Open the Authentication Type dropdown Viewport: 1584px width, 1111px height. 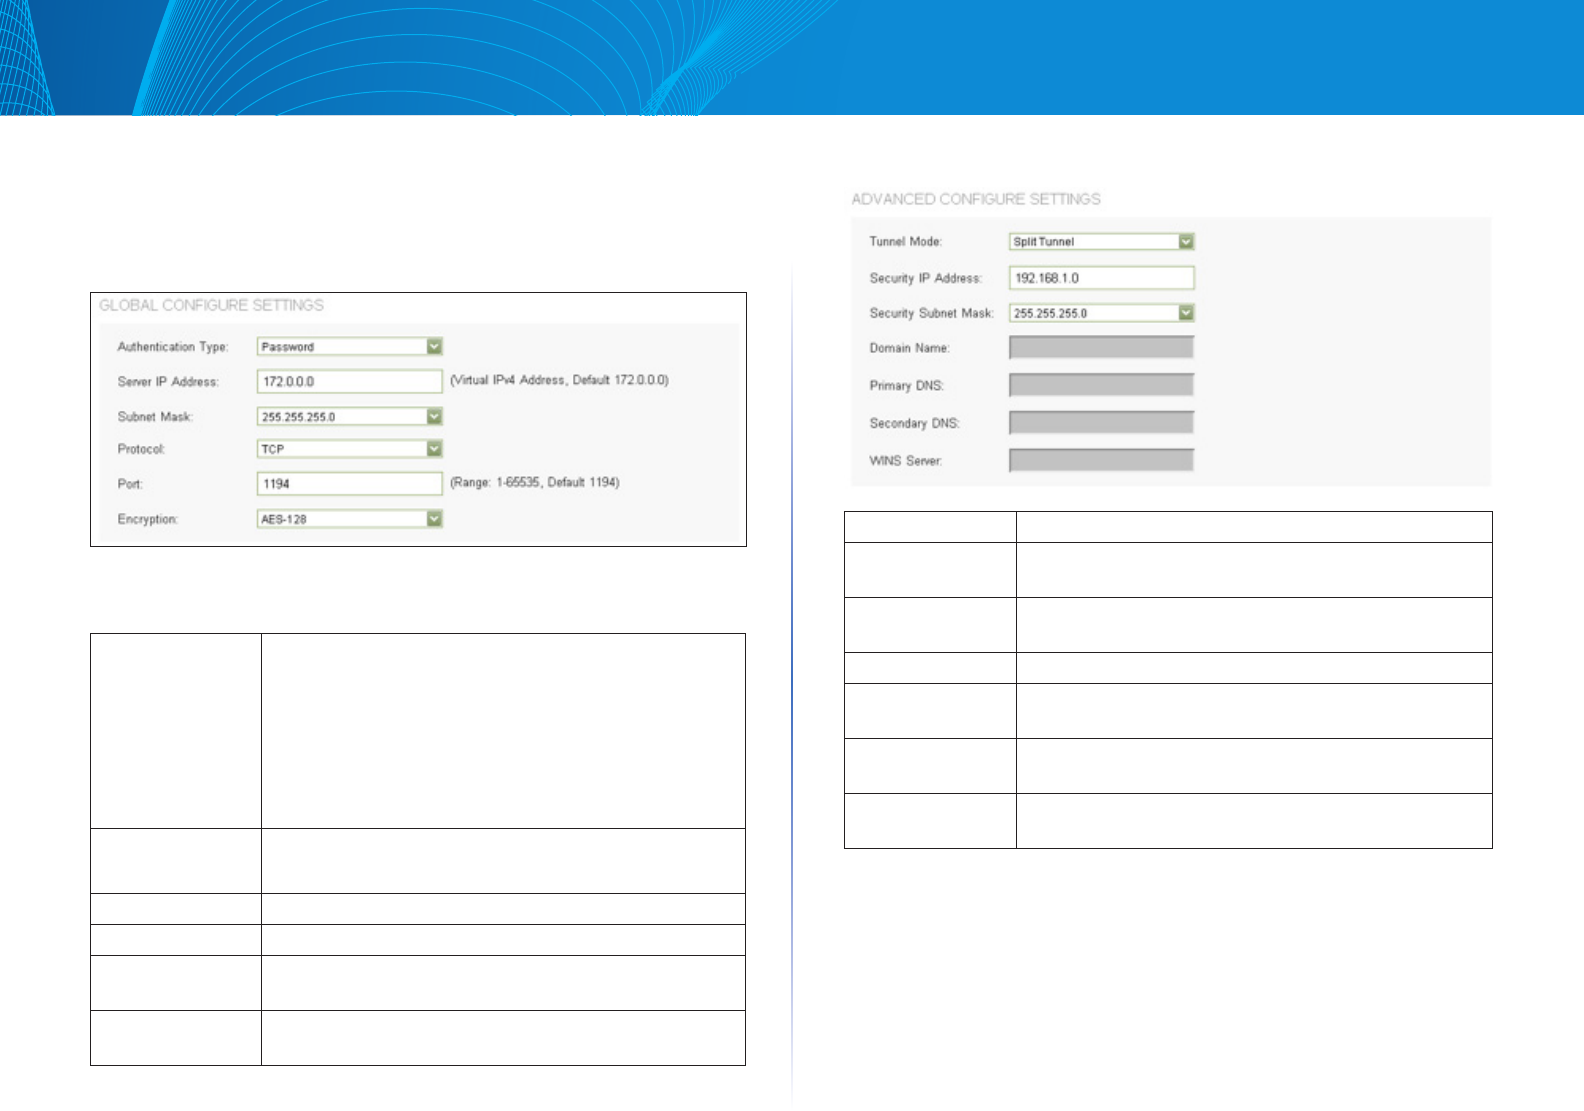tap(349, 346)
